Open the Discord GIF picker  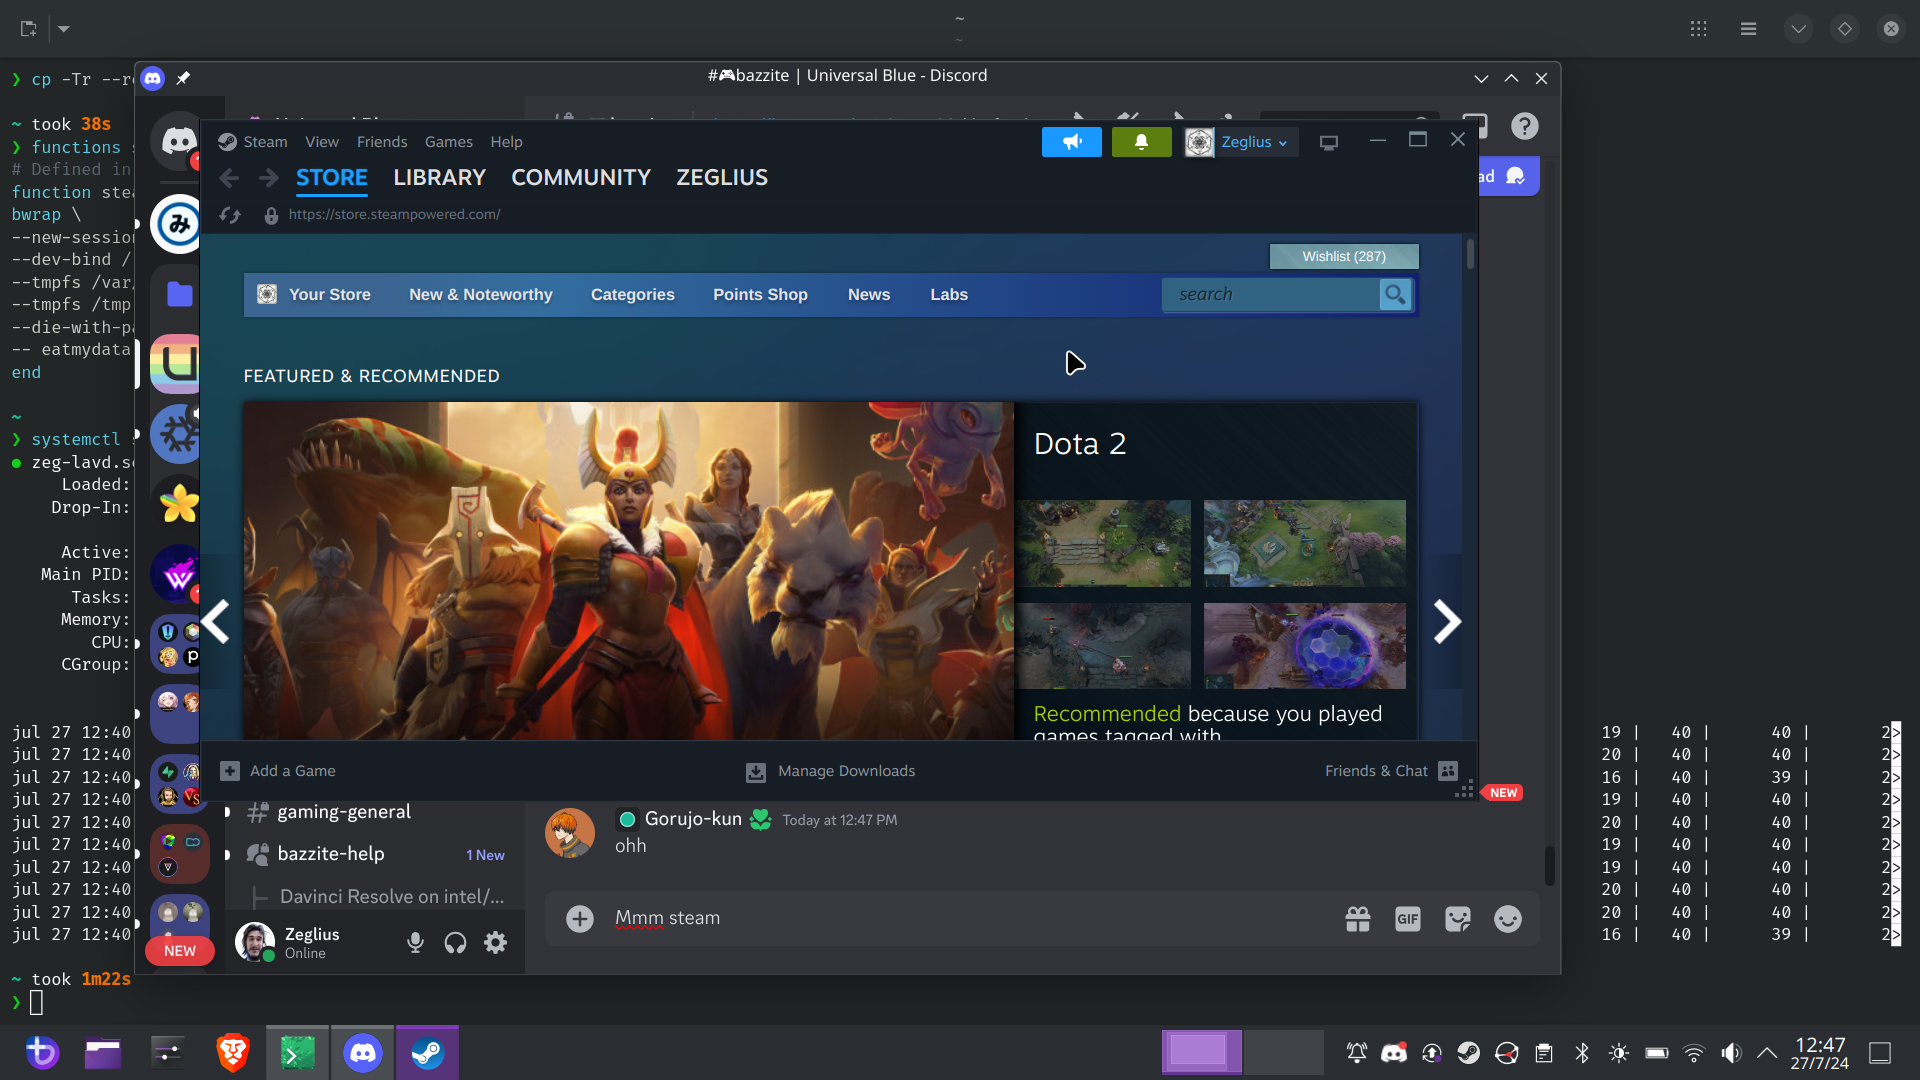(1407, 919)
